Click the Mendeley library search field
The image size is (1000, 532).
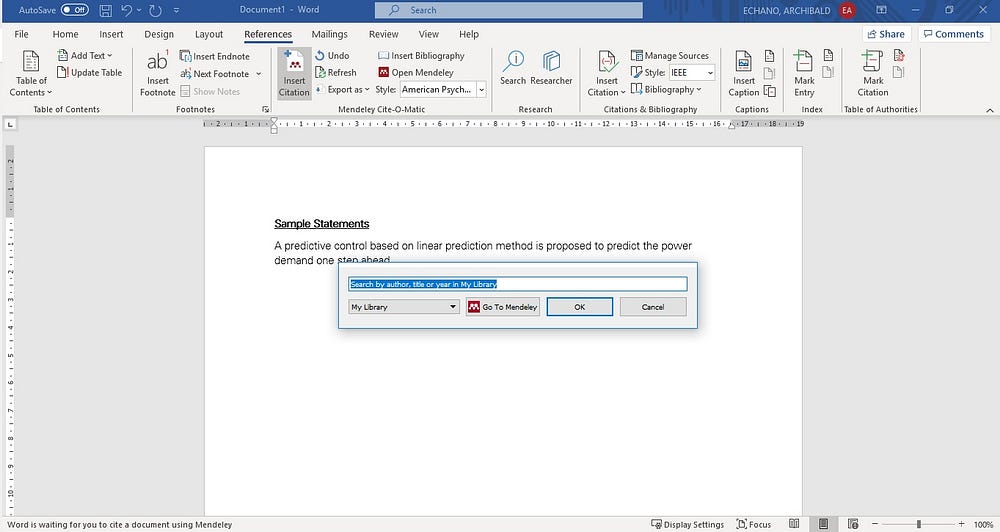(x=517, y=284)
